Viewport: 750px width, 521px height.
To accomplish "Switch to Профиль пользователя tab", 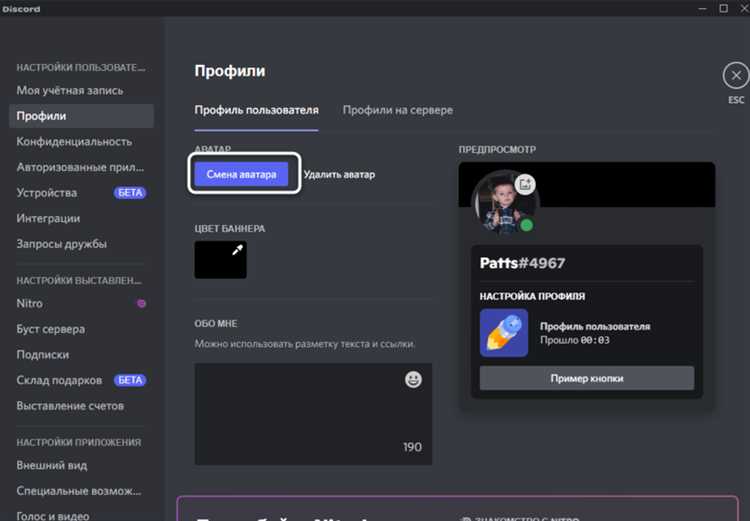I will (x=256, y=110).
